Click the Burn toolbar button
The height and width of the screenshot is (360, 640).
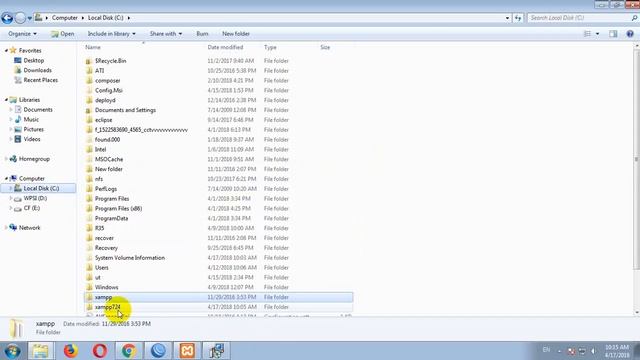point(202,34)
